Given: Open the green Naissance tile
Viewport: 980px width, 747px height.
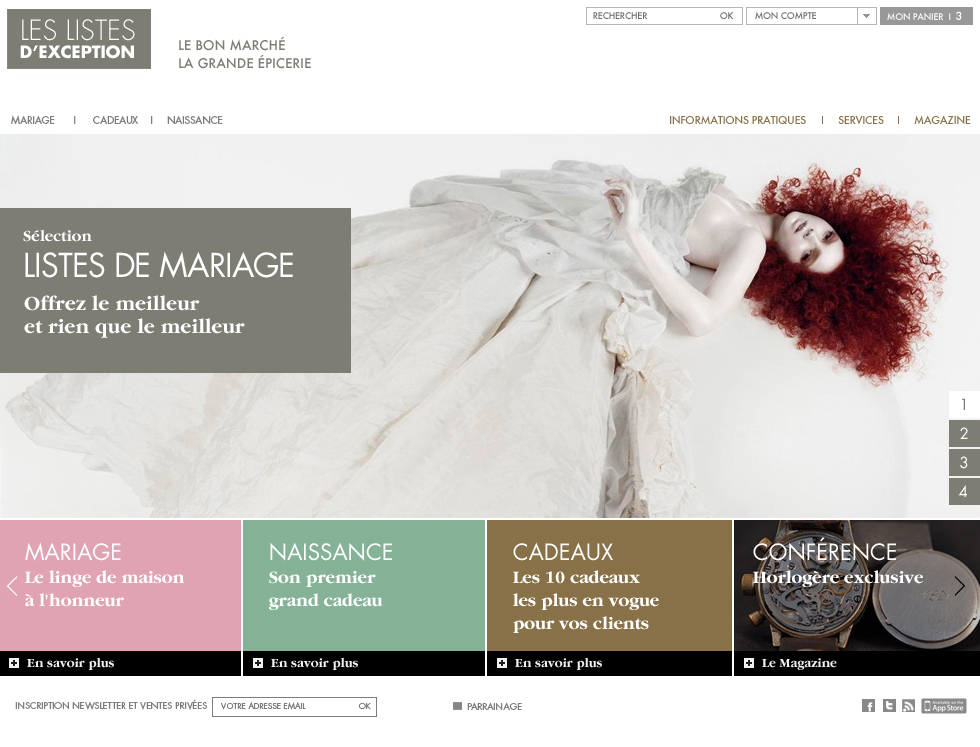Looking at the screenshot, I should point(364,586).
